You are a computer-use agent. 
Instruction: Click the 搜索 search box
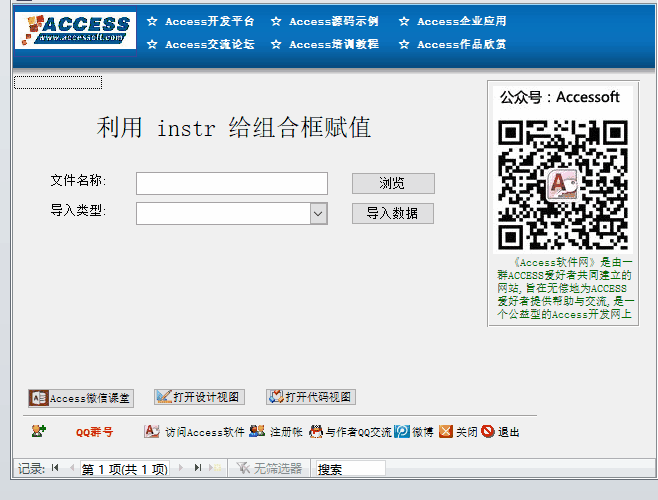click(x=350, y=469)
